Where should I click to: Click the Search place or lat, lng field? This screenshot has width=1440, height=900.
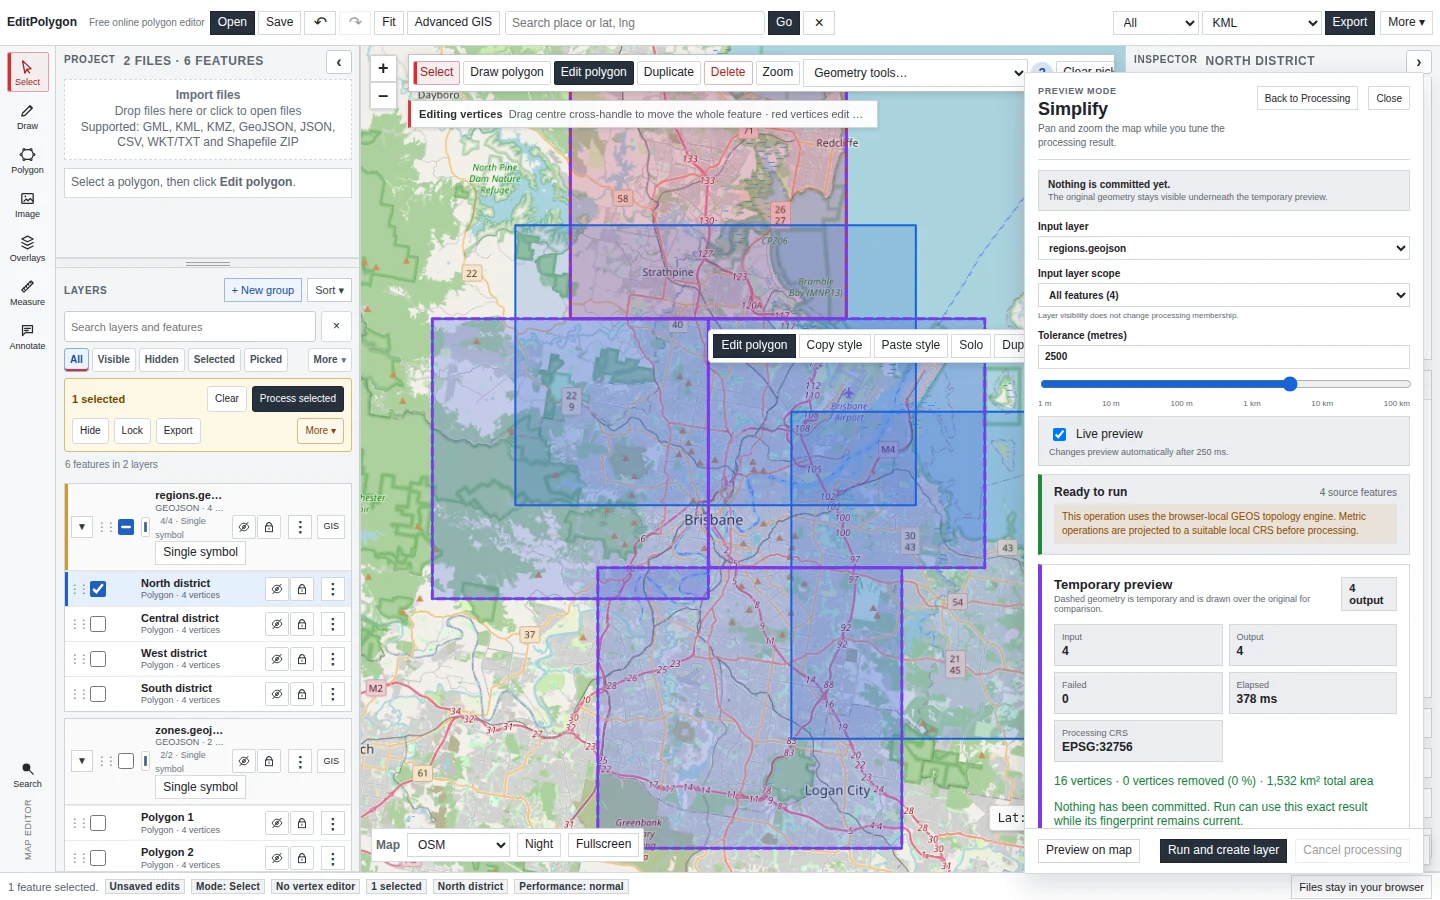pos(634,22)
